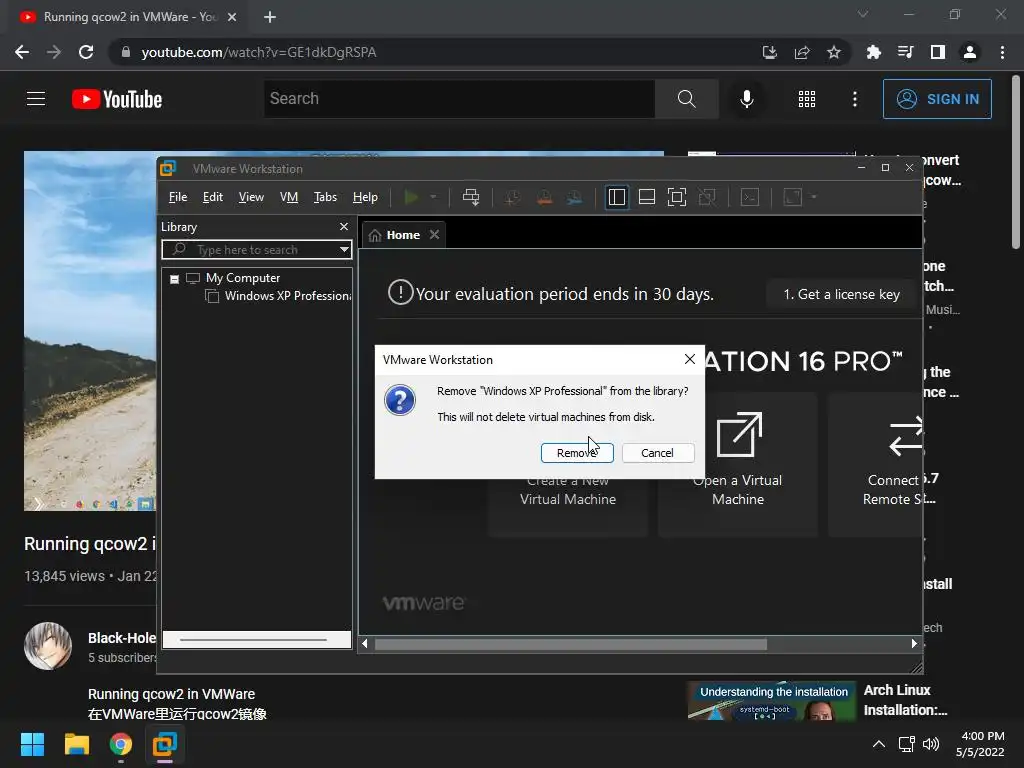
Task: Go back in Chrome
Action: 22,52
